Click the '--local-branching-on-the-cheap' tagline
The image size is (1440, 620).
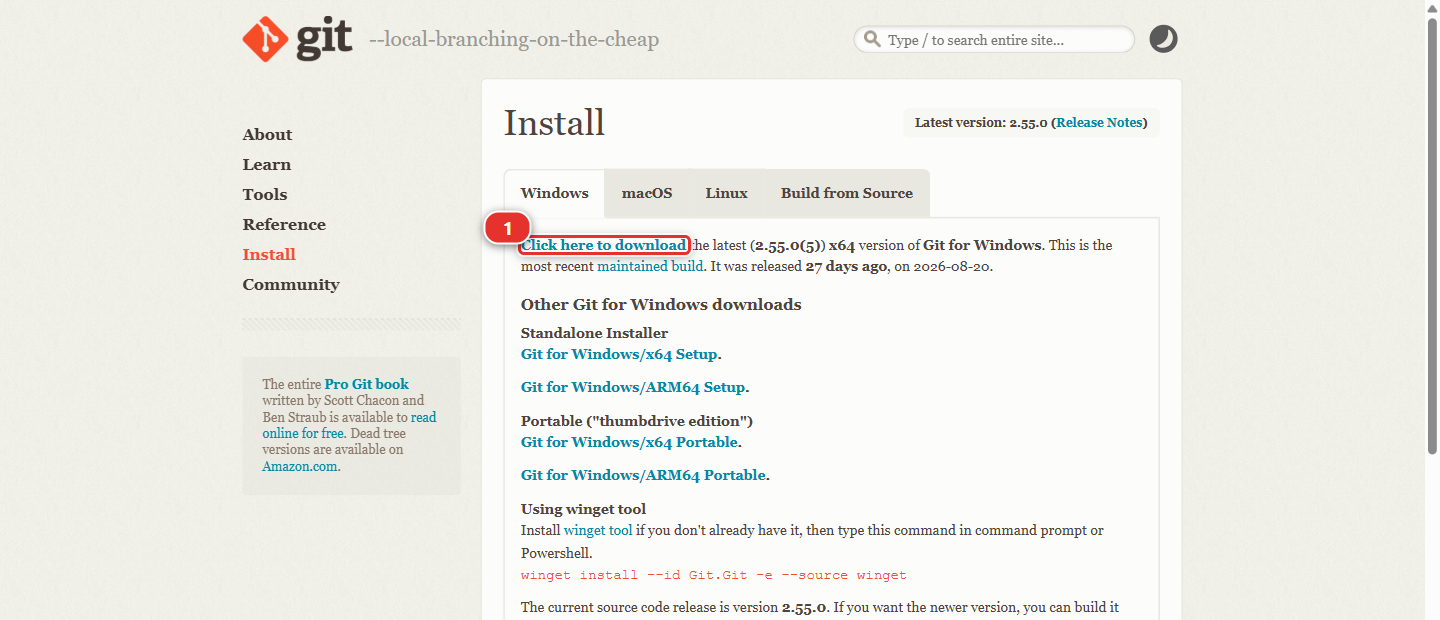pos(514,40)
